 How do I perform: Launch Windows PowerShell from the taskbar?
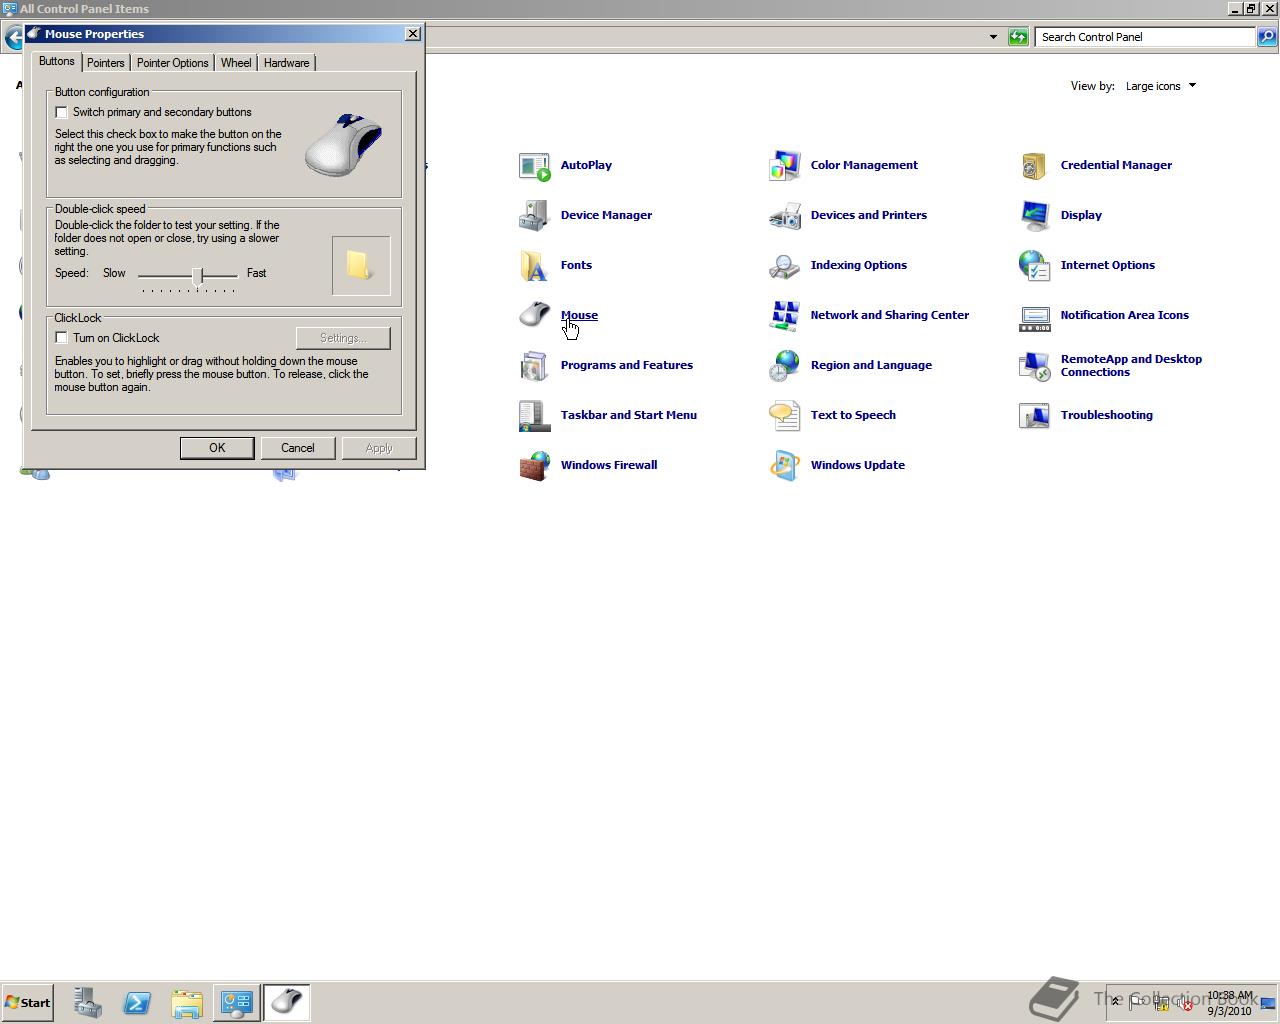[x=137, y=1003]
